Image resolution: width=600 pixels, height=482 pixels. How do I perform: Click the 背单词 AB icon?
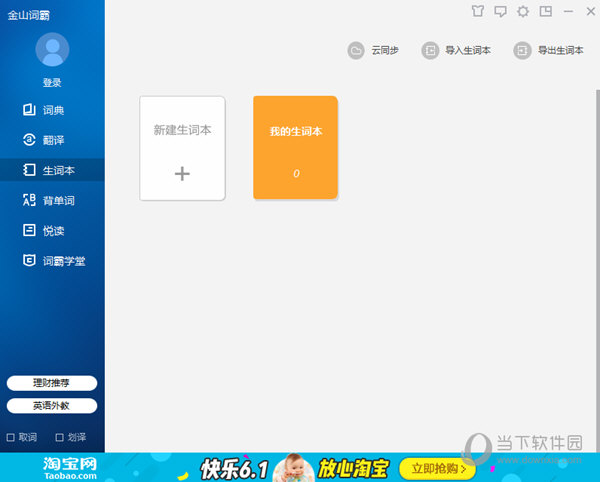click(x=29, y=200)
